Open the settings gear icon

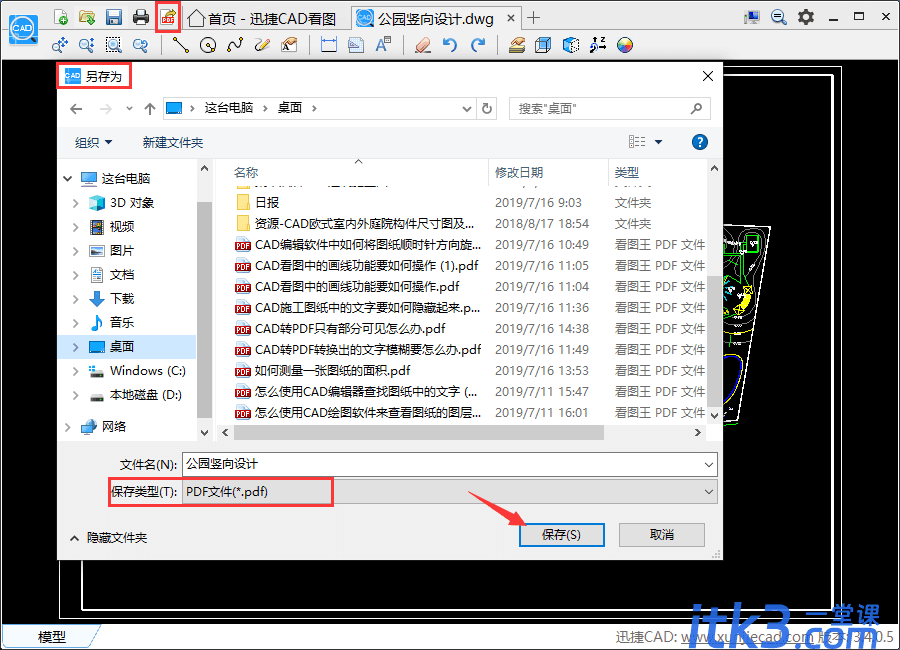[806, 17]
